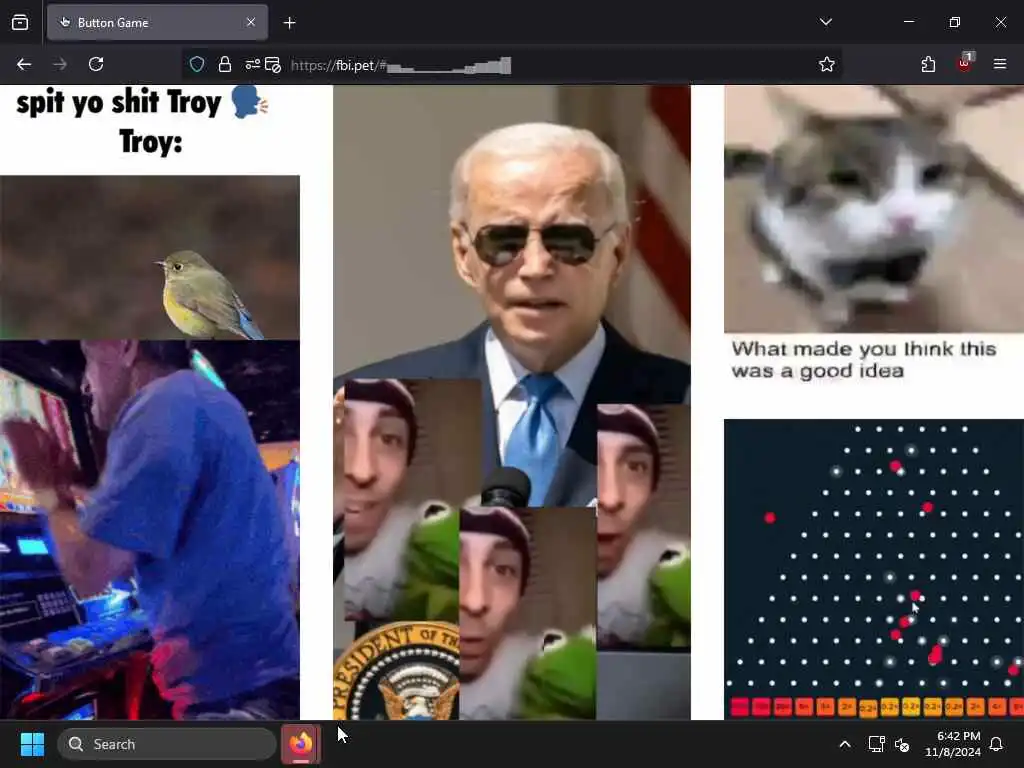Open the site permissions icon
Image resolution: width=1024 pixels, height=768 pixels.
point(253,64)
